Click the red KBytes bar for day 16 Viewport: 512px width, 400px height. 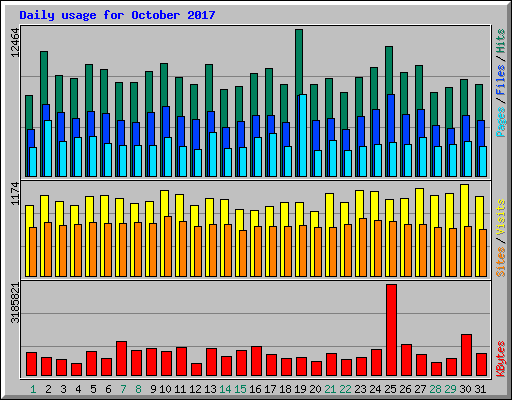coord(256,361)
